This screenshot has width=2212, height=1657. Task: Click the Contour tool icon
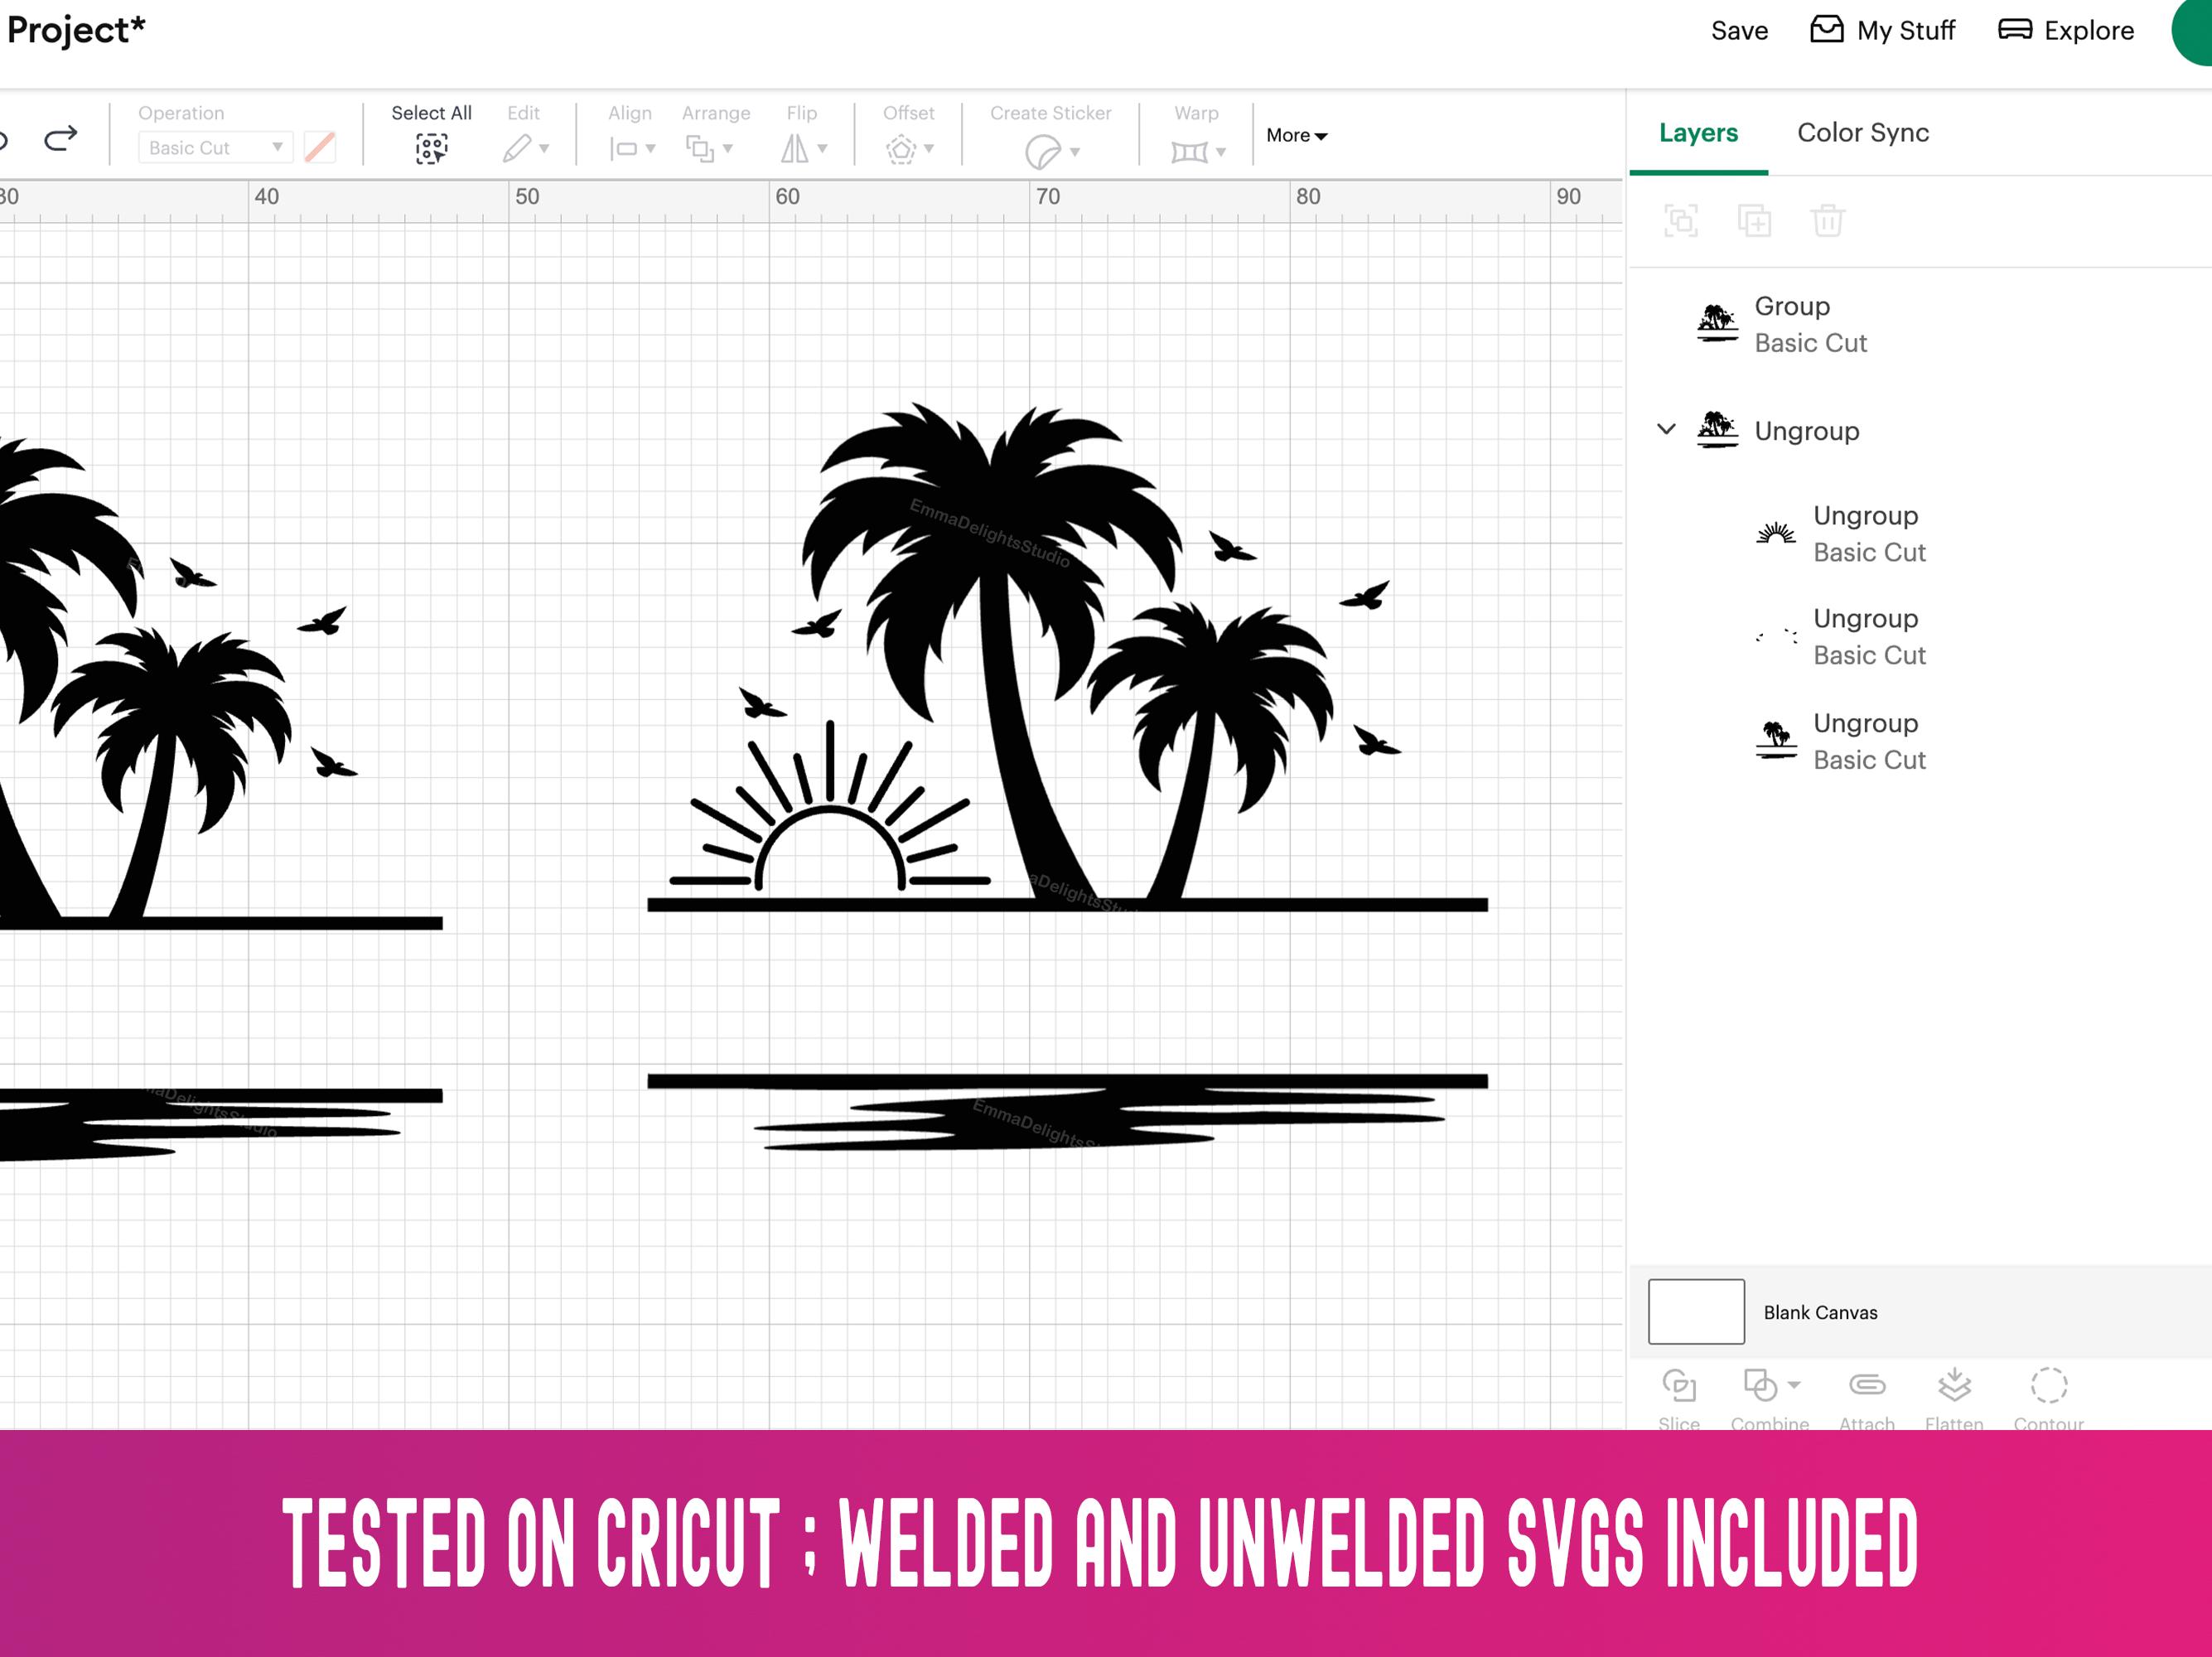2049,1385
